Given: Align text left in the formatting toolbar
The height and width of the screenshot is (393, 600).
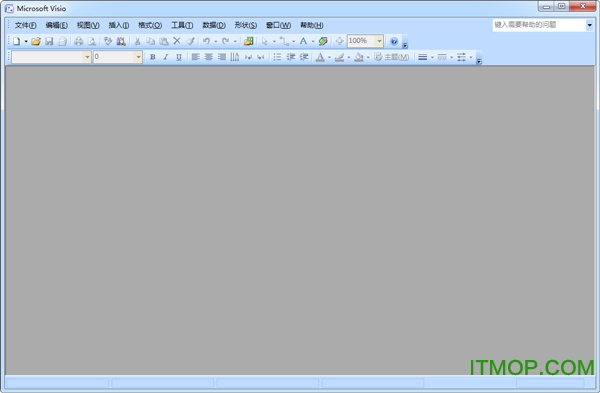Looking at the screenshot, I should click(x=196, y=57).
